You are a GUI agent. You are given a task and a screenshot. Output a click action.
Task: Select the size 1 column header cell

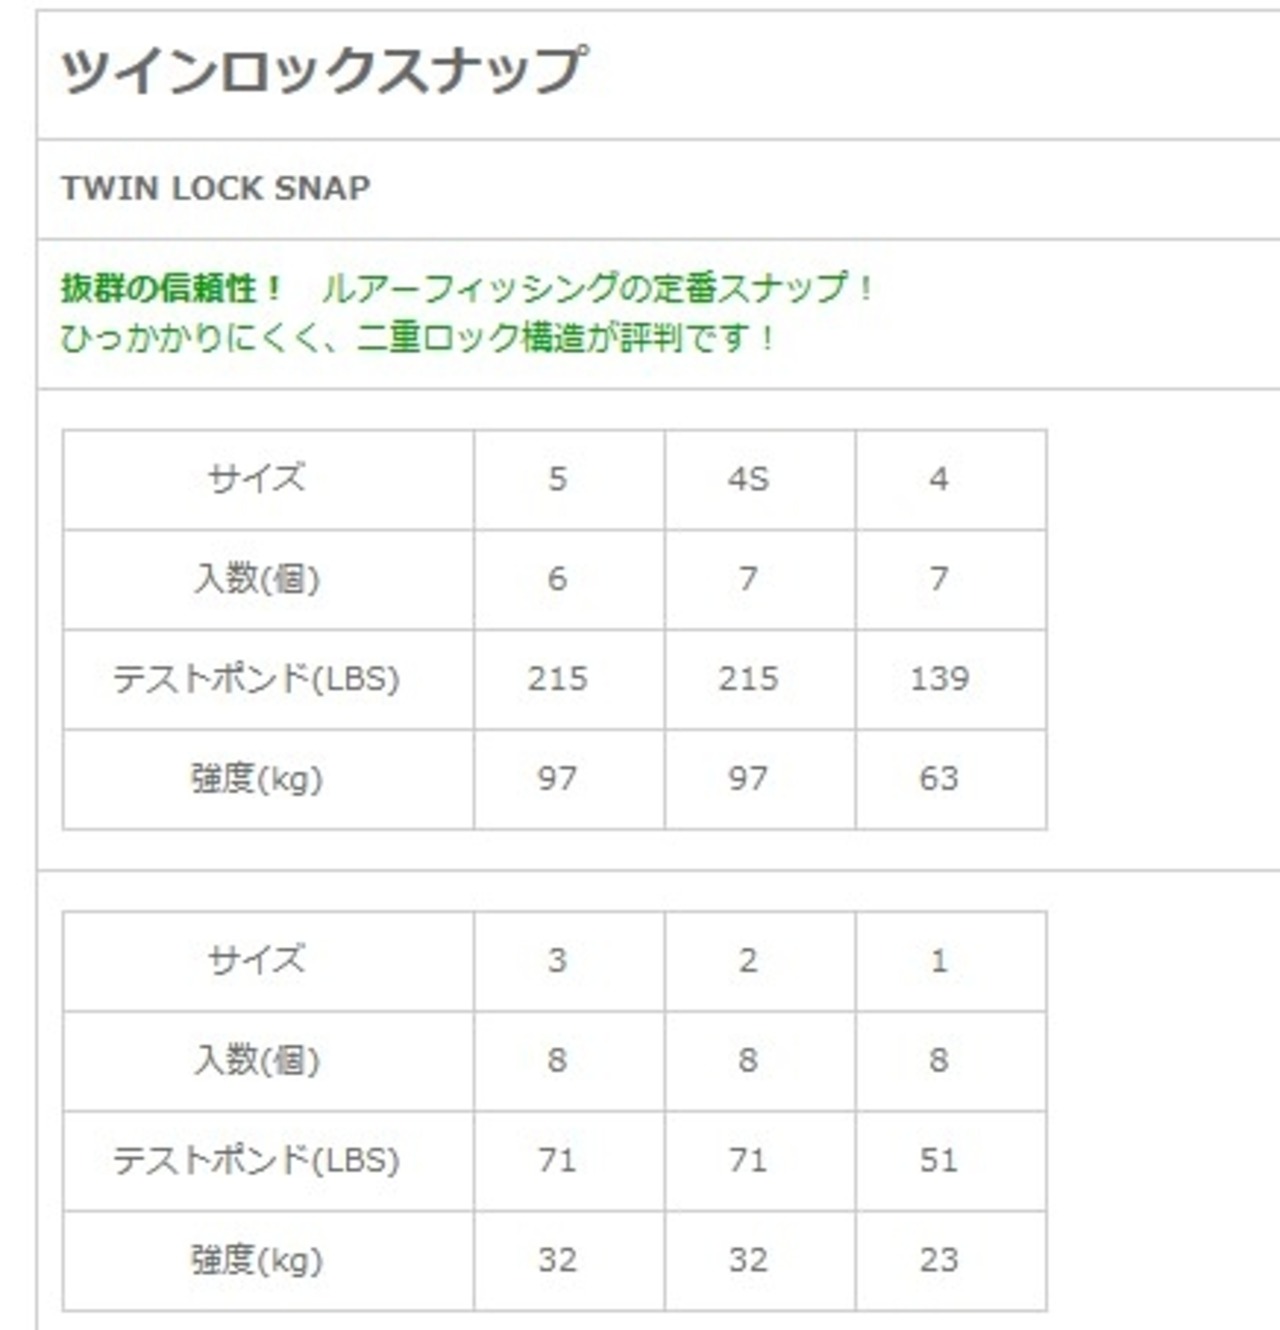click(x=939, y=960)
